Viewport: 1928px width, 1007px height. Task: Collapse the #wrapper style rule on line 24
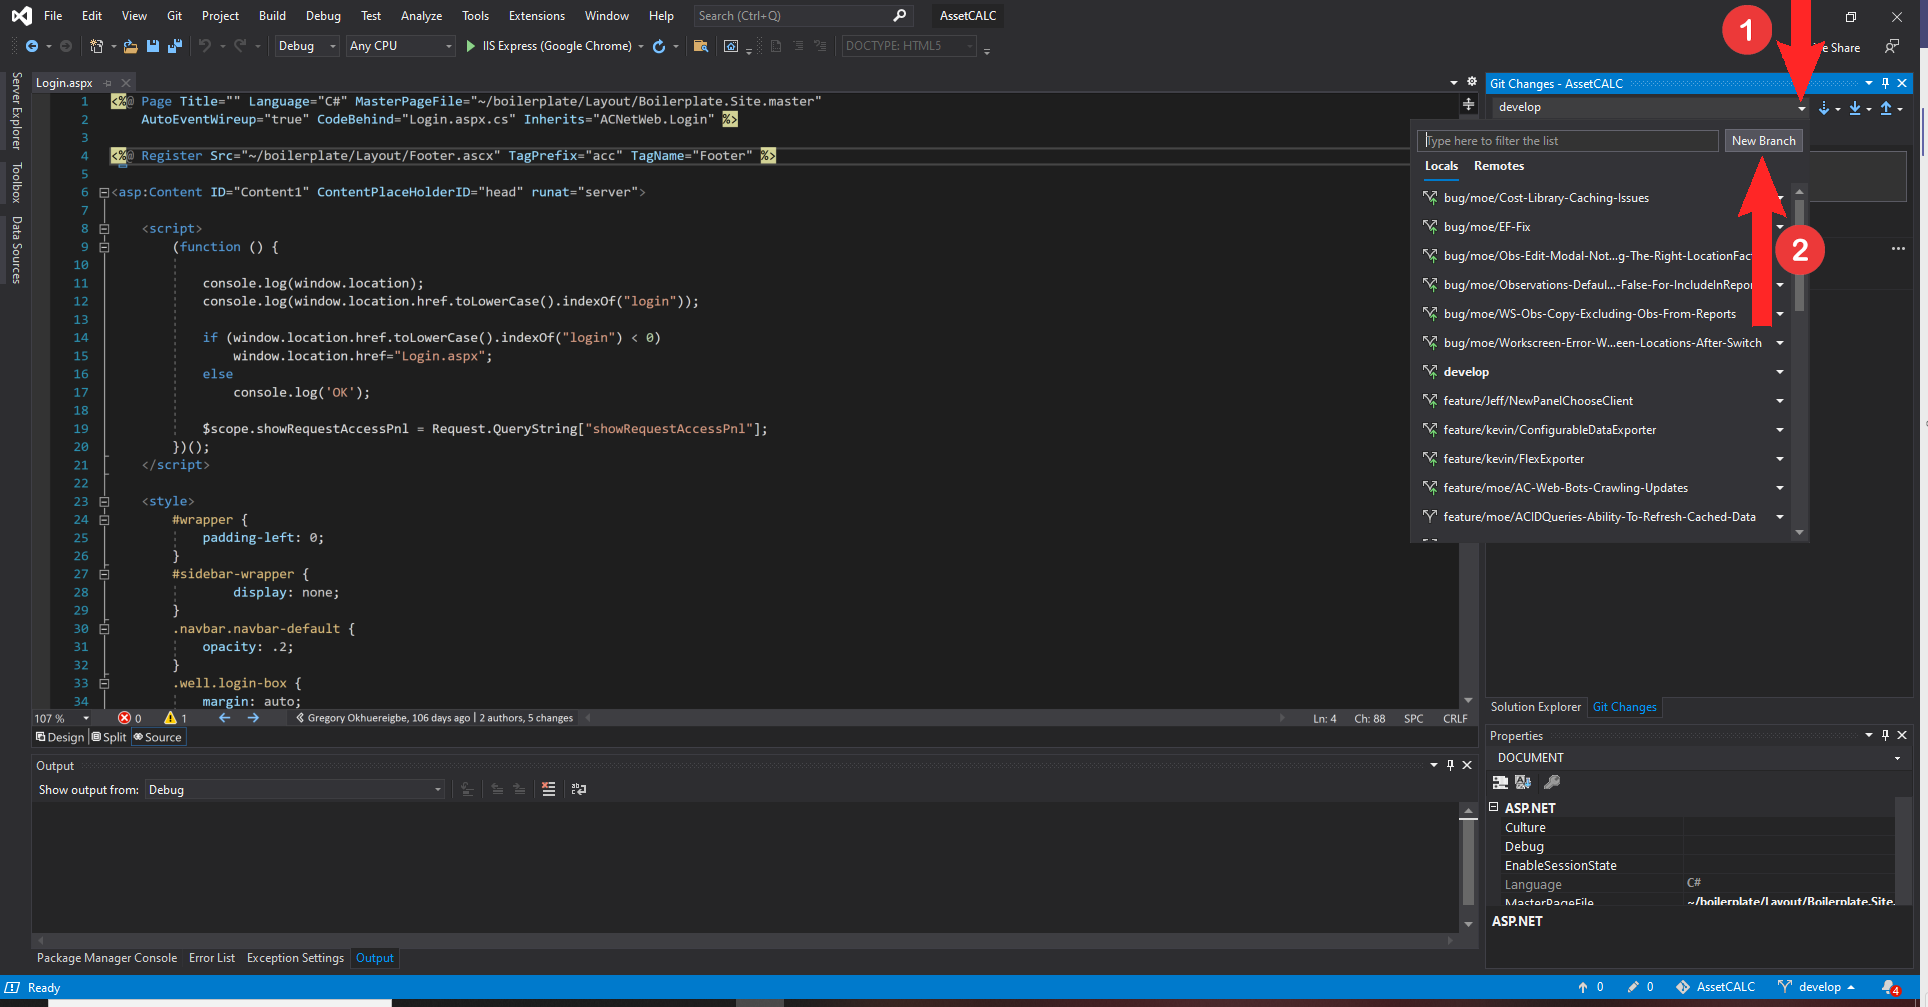pos(104,520)
